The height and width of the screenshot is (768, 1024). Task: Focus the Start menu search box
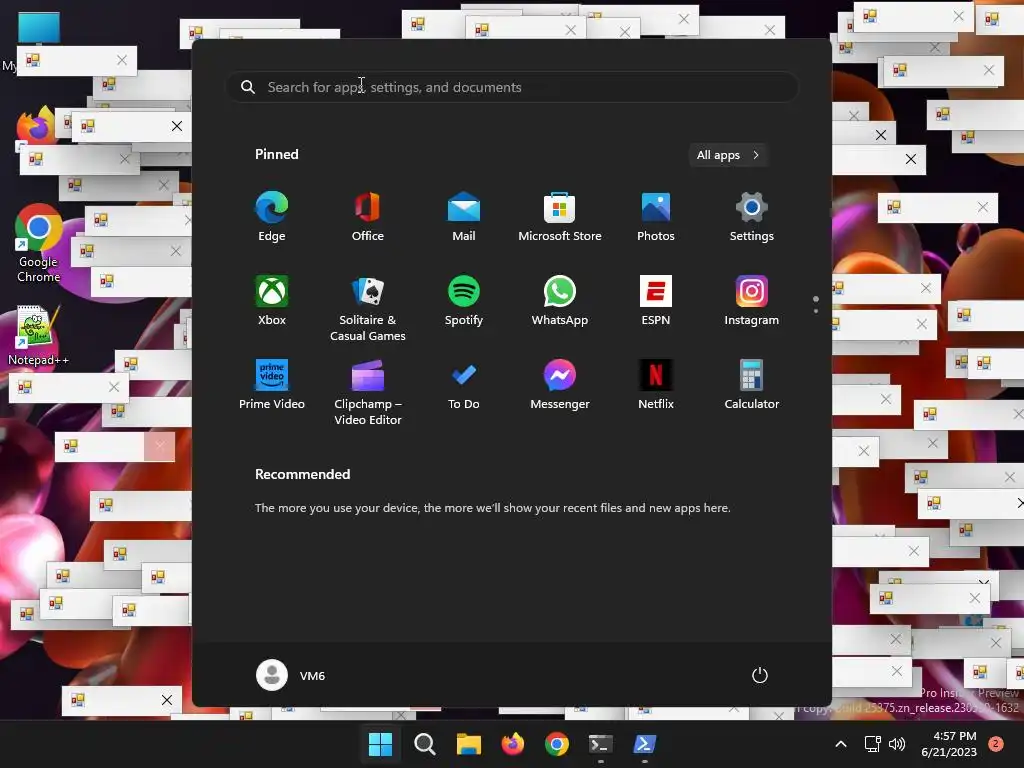pos(512,87)
